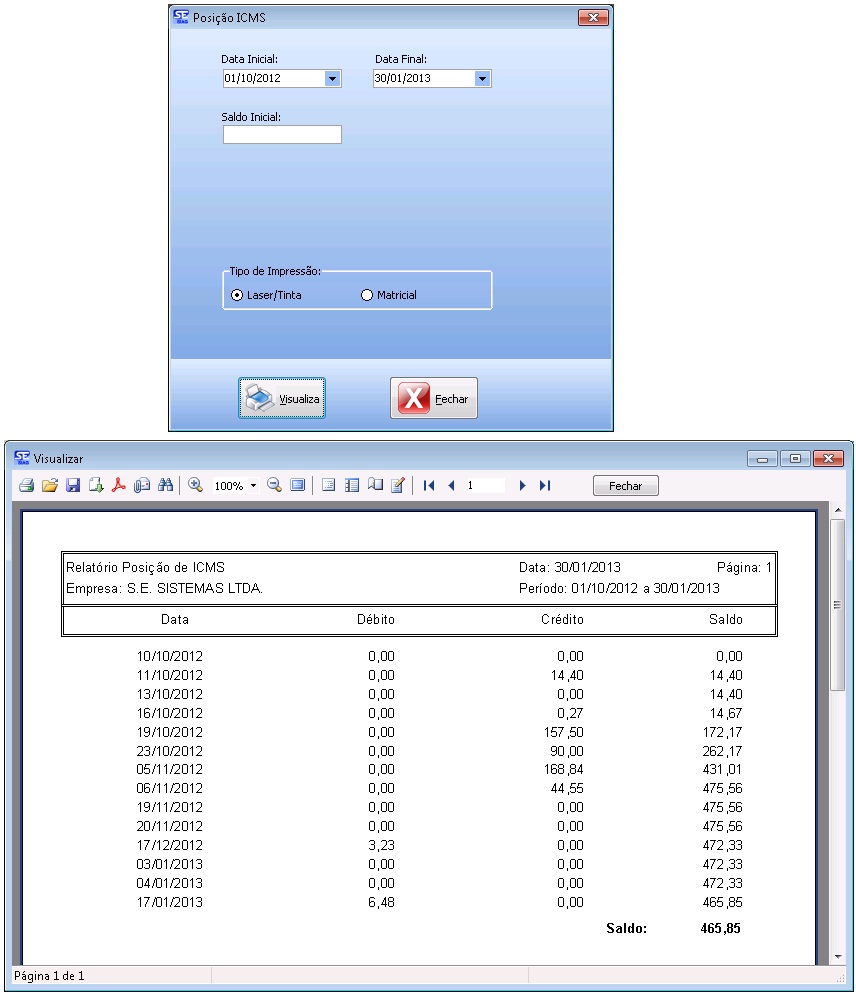Image resolution: width=856 pixels, height=992 pixels.
Task: Save the report using the floppy disk icon
Action: click(x=73, y=485)
